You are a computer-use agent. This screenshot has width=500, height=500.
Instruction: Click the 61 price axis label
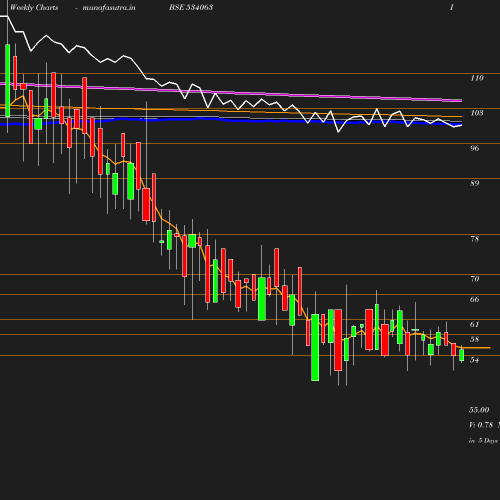coord(475,324)
